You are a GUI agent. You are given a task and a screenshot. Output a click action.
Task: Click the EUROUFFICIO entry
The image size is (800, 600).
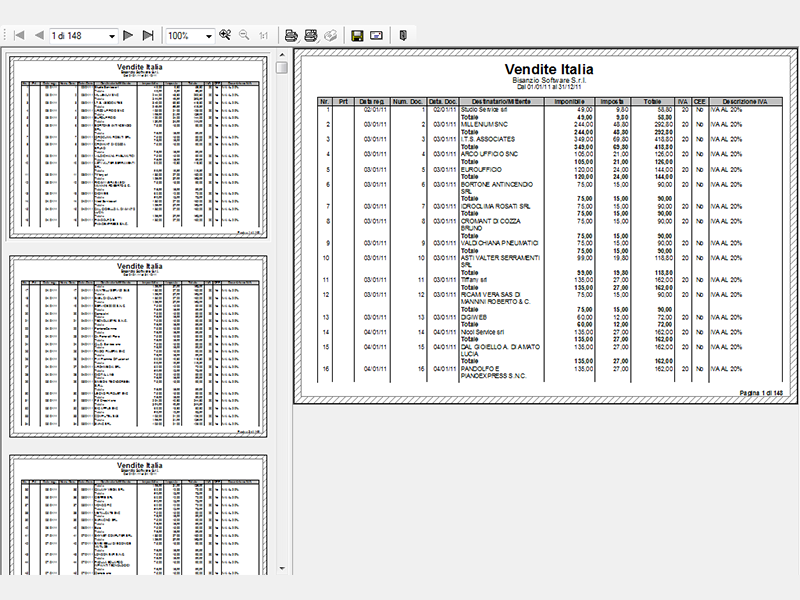tap(481, 169)
